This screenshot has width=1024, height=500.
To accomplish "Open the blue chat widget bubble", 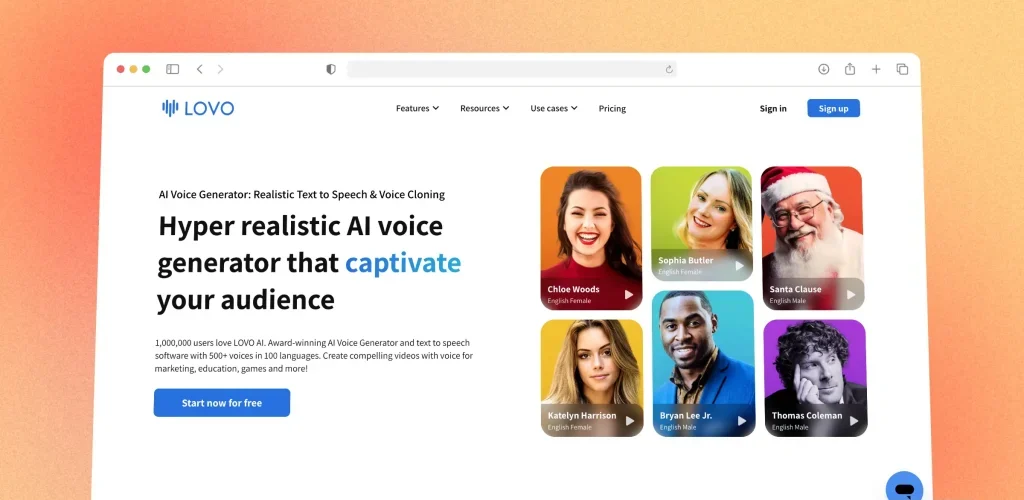I will click(904, 487).
